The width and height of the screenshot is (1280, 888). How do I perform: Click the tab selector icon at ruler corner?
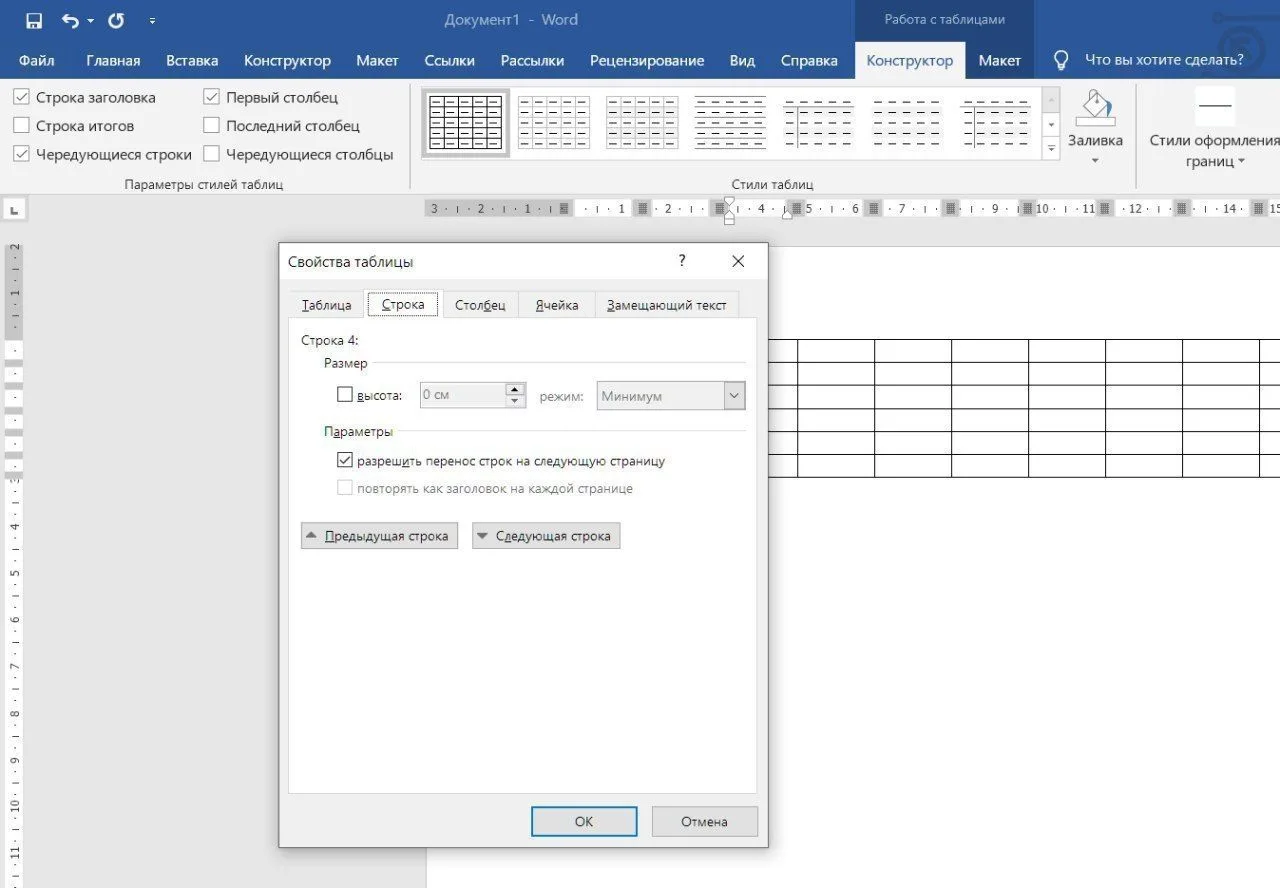coord(15,210)
